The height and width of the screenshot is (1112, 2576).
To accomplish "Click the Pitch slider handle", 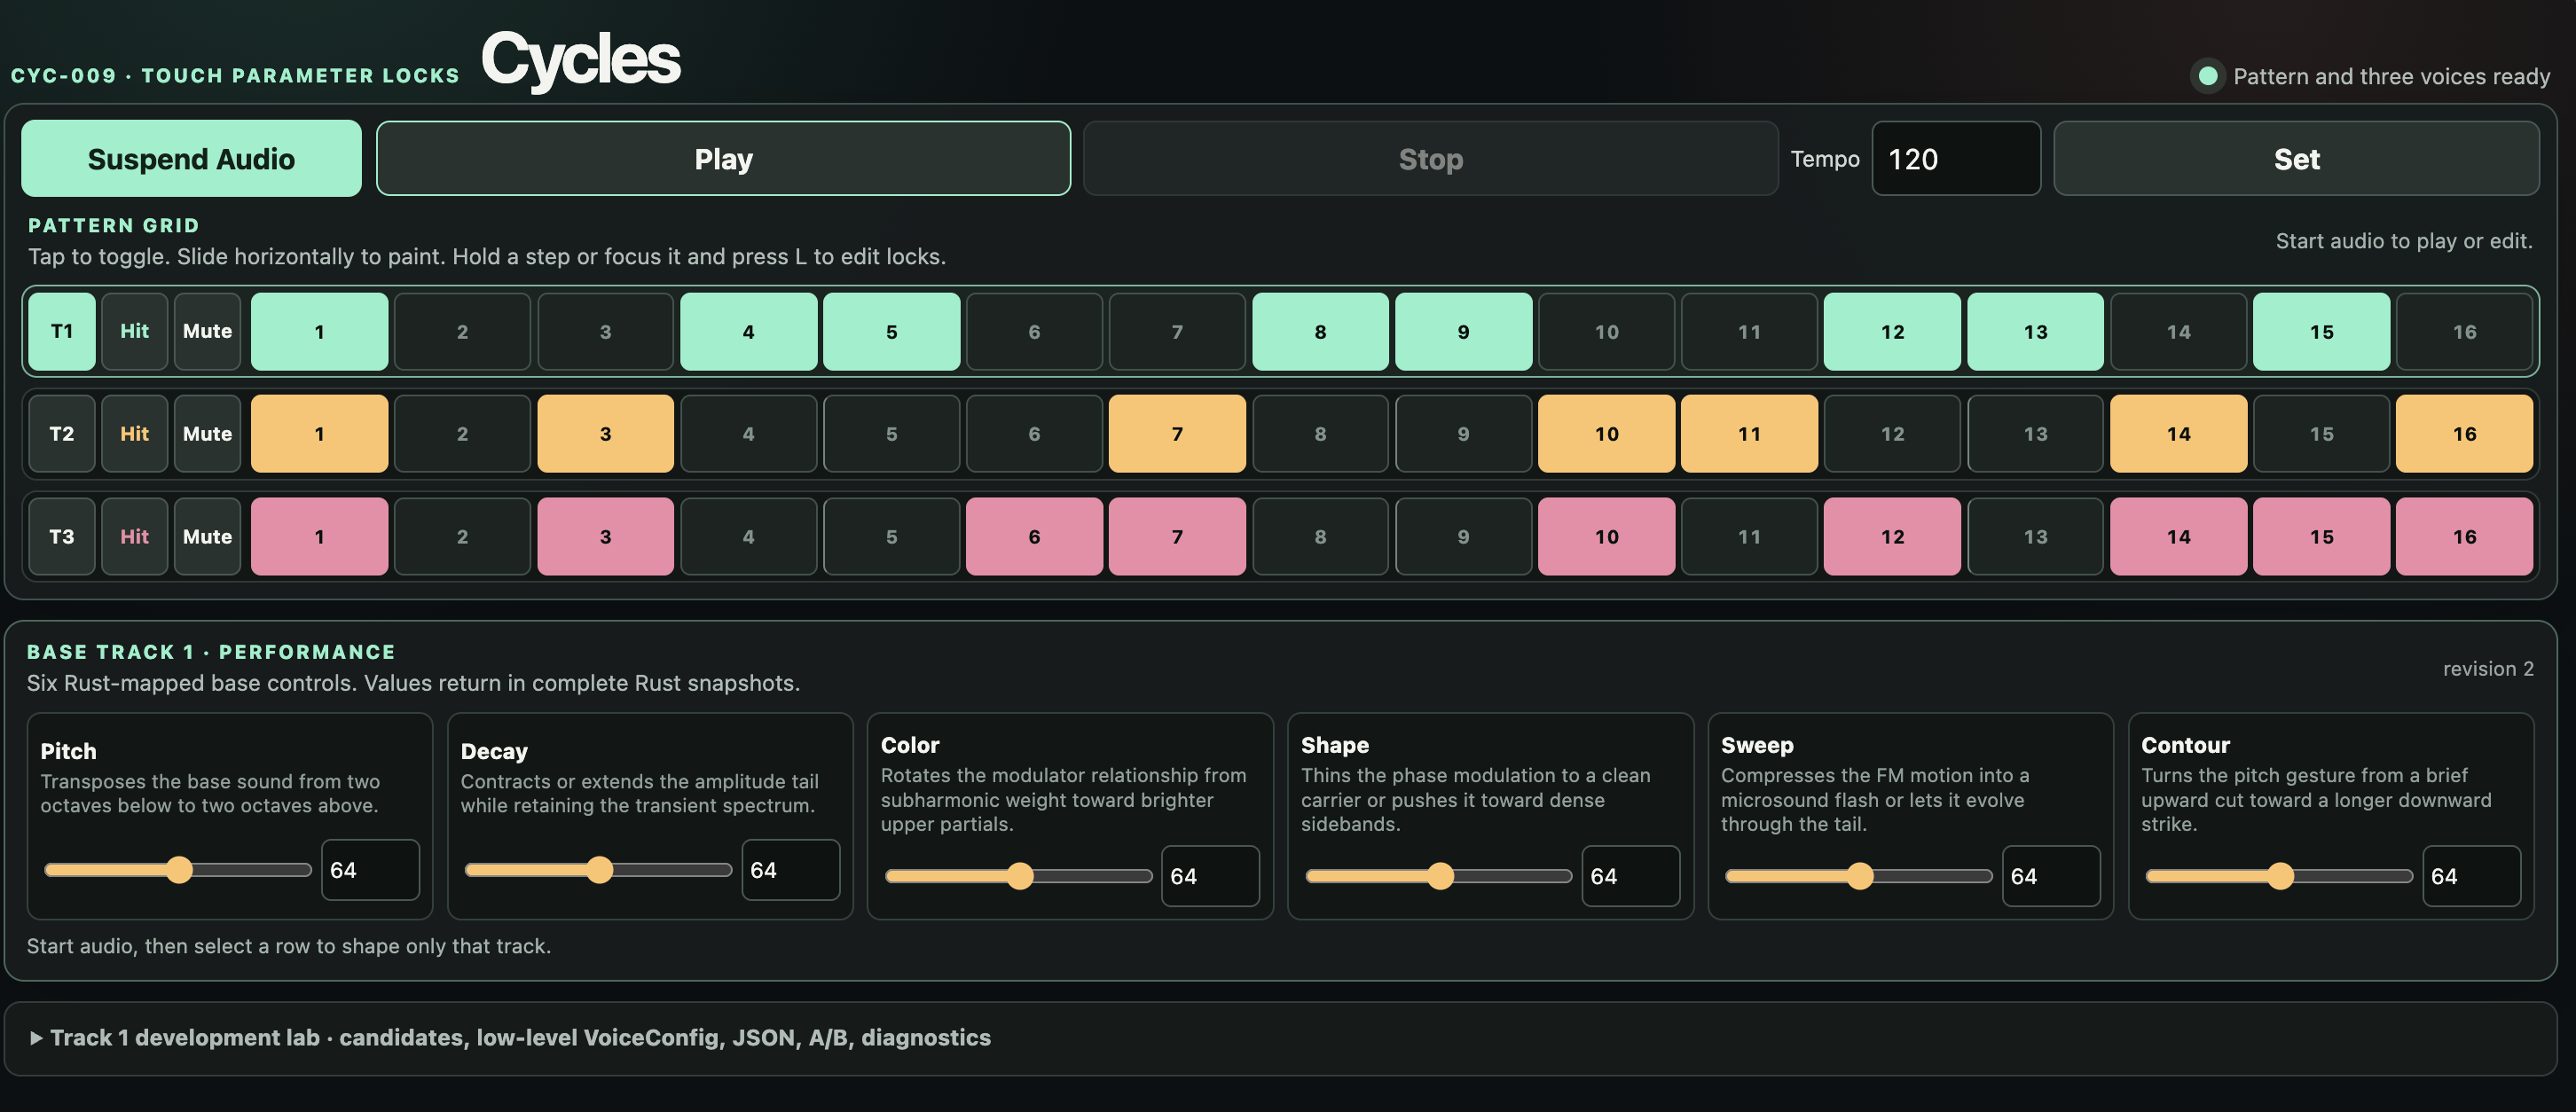I will coord(179,870).
